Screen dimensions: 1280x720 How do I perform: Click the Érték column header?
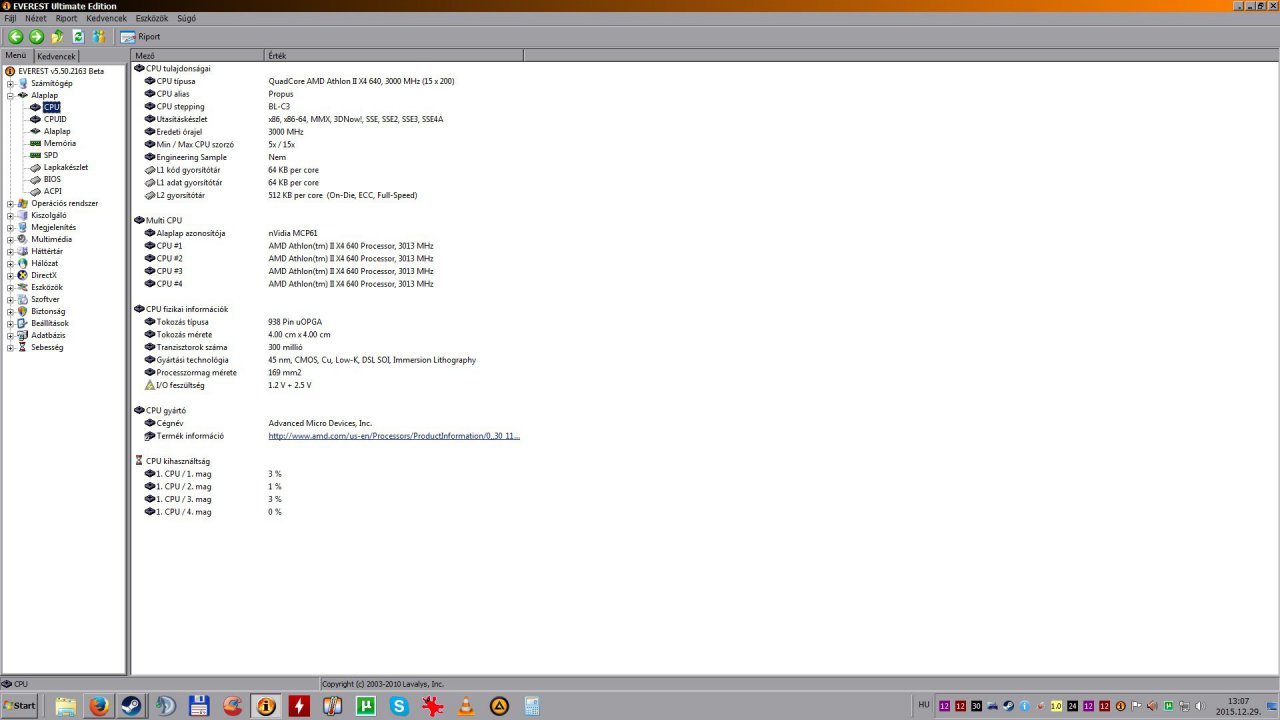pyautogui.click(x=394, y=56)
